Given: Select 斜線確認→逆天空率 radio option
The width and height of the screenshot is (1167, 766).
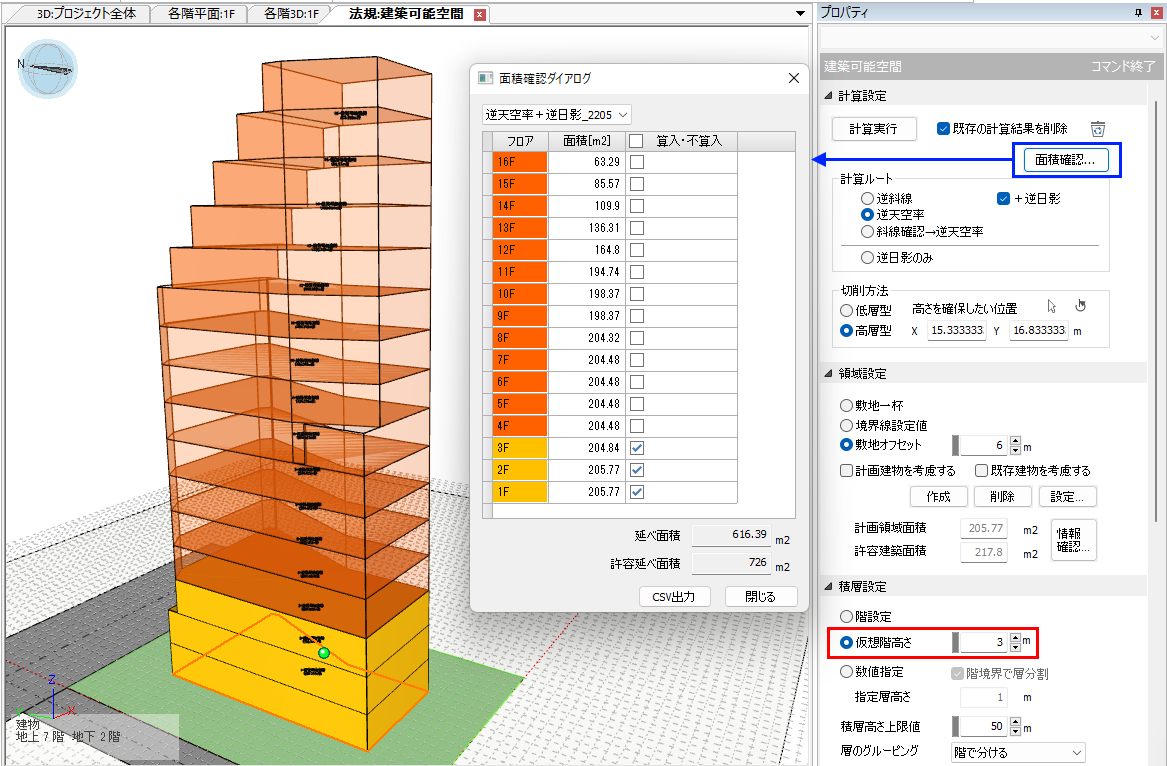Looking at the screenshot, I should tap(867, 232).
